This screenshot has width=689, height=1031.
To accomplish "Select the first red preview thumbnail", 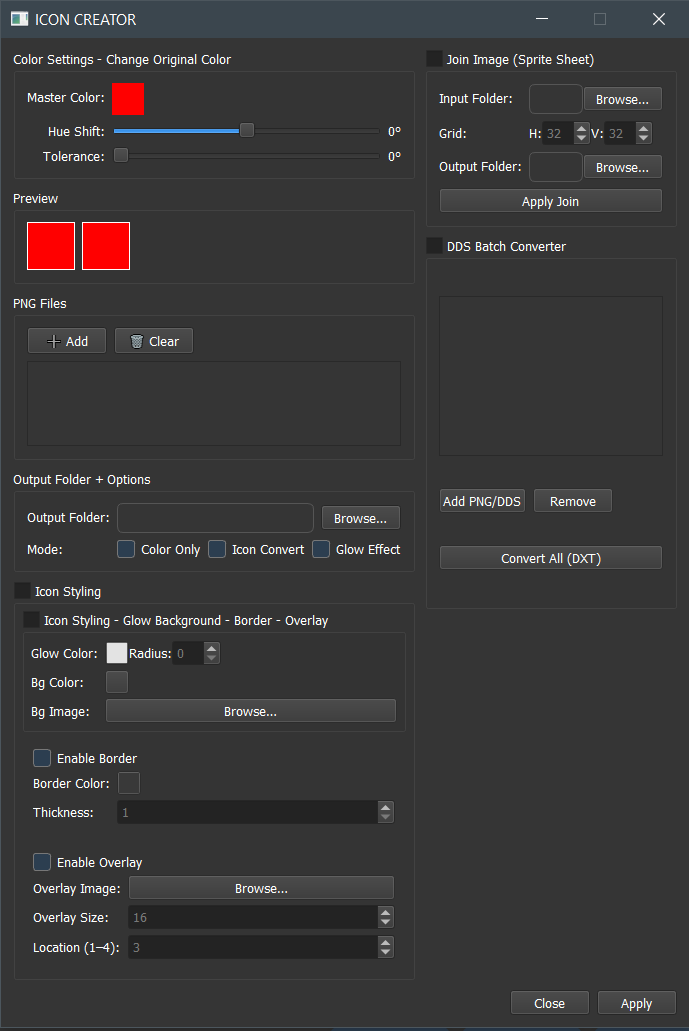I will click(51, 246).
